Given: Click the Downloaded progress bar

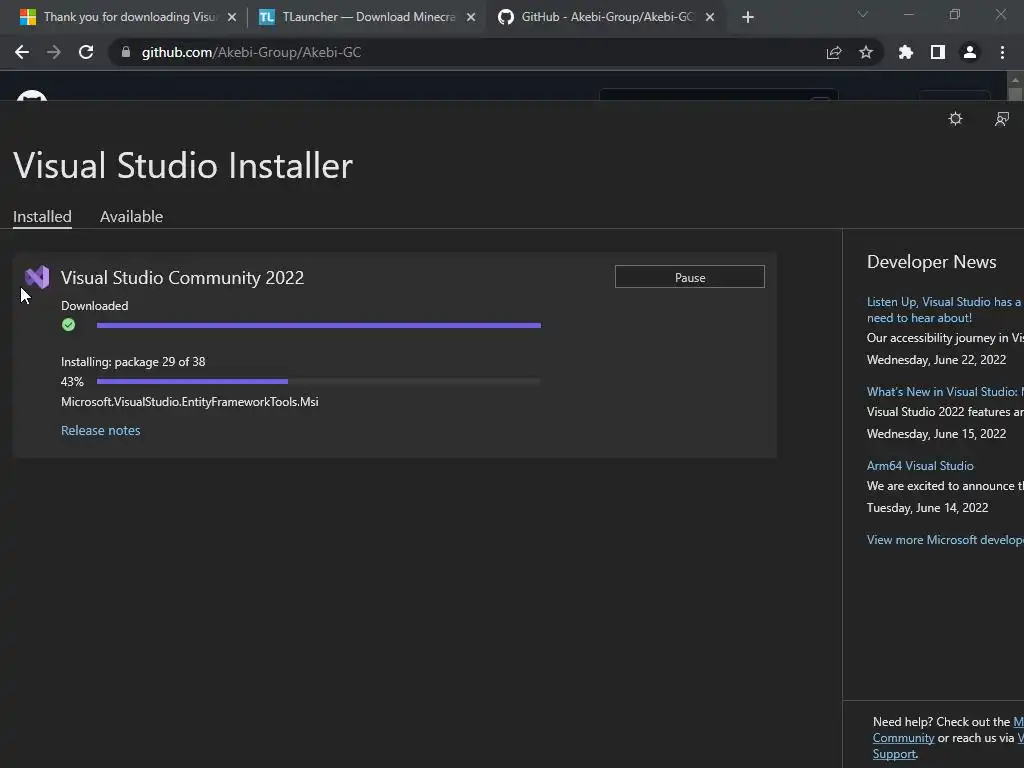Looking at the screenshot, I should [319, 325].
